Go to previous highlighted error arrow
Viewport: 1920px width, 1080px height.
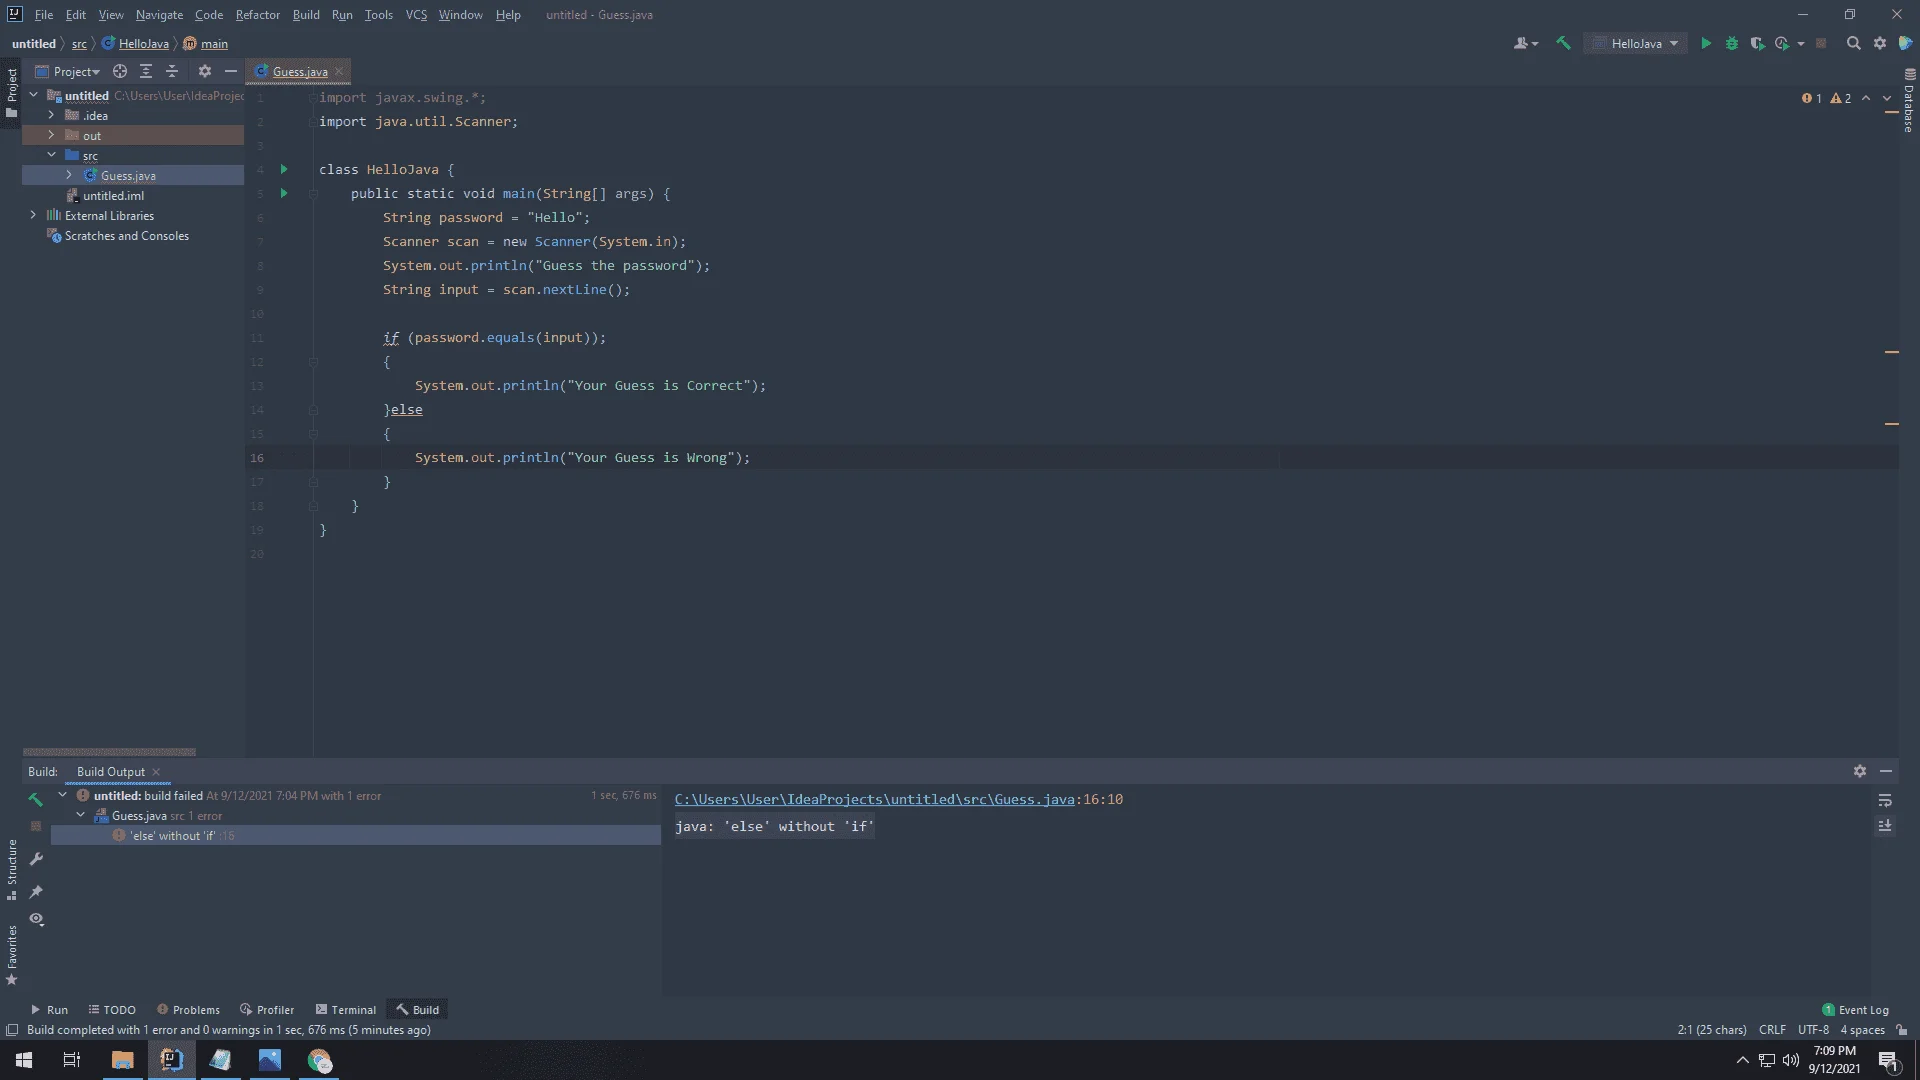[x=1866, y=98]
